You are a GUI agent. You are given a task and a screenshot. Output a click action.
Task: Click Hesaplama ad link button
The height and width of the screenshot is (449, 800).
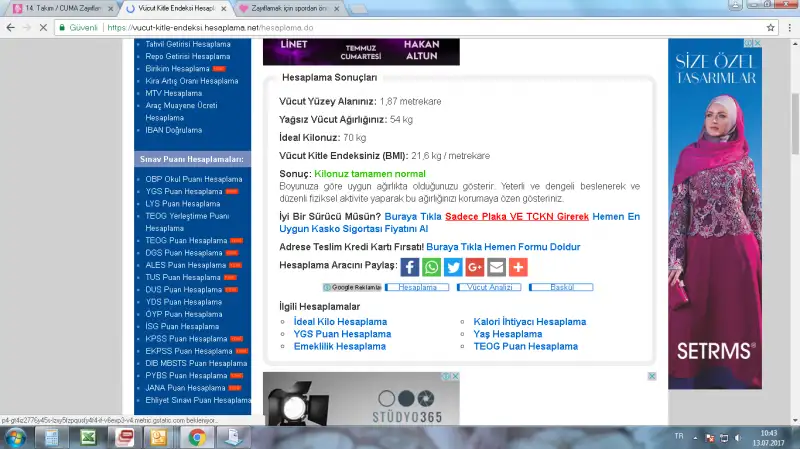pos(417,287)
